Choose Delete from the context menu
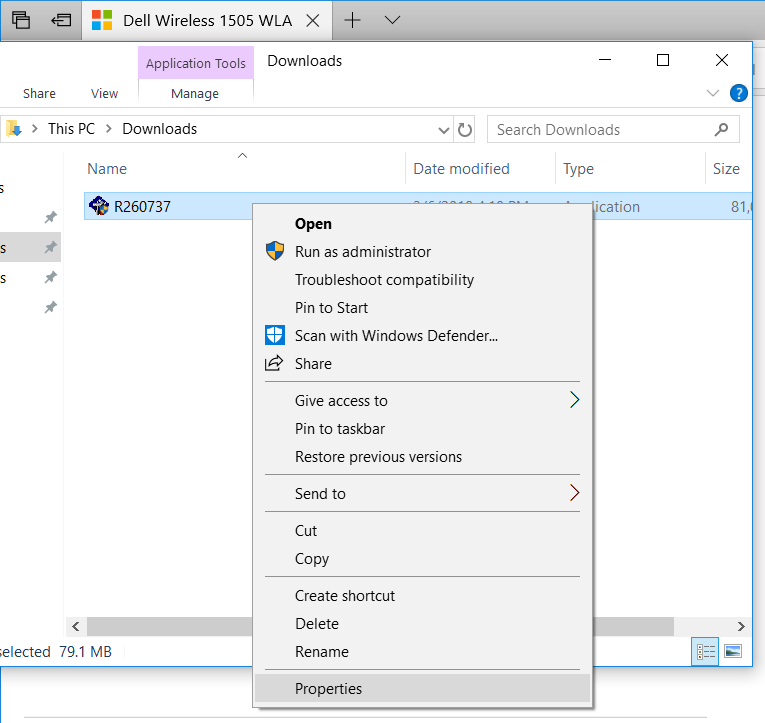 coord(422,624)
